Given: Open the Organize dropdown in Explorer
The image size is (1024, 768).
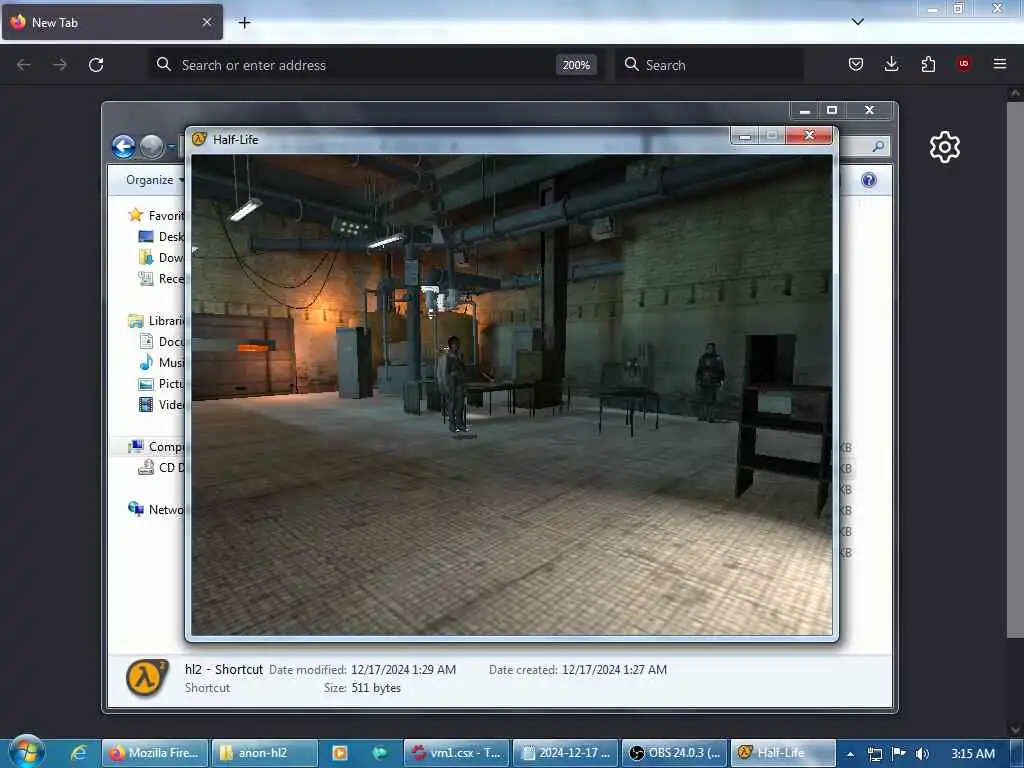Looking at the screenshot, I should tap(155, 180).
